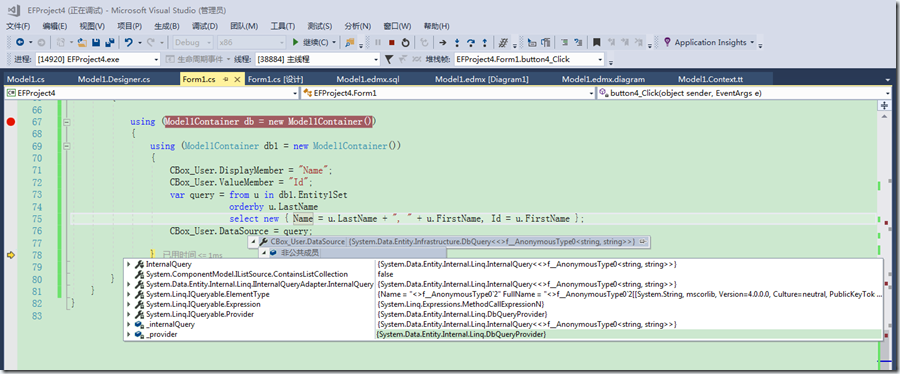Image resolution: width=900 pixels, height=374 pixels.
Task: Click line number 75 in the gutter
Action: (x=37, y=219)
